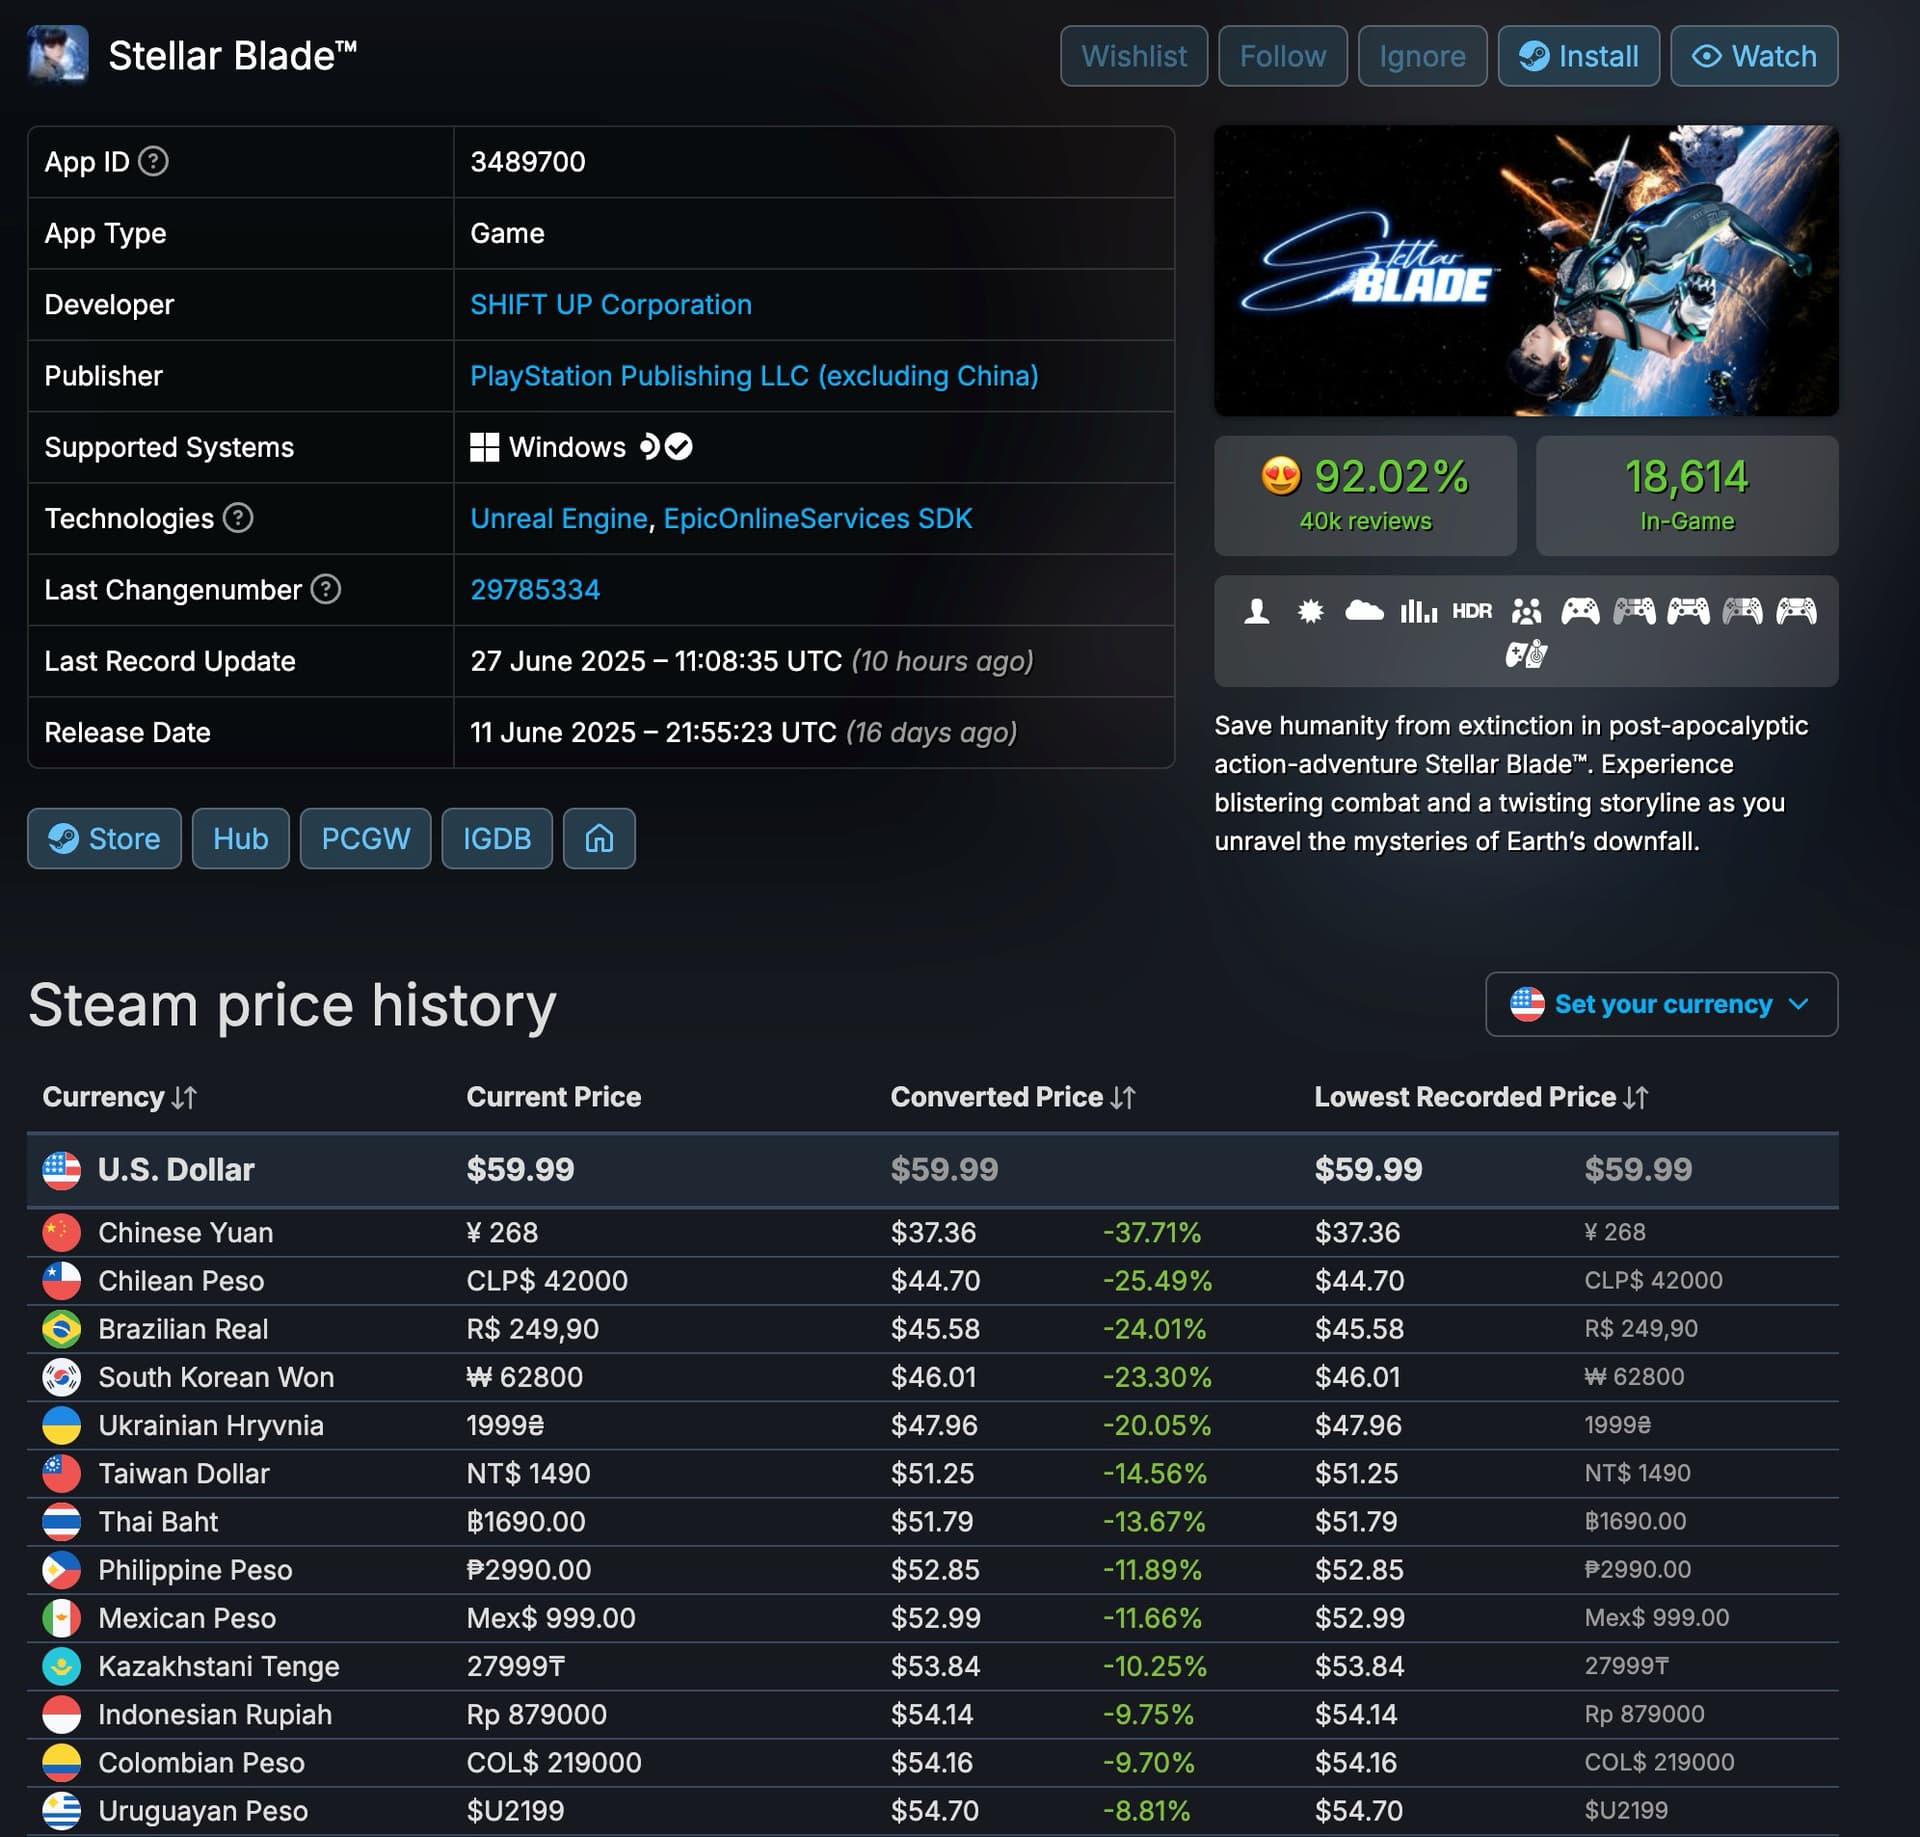Click the U.S. Dollar flag icon
This screenshot has width=1920, height=1837.
click(61, 1169)
